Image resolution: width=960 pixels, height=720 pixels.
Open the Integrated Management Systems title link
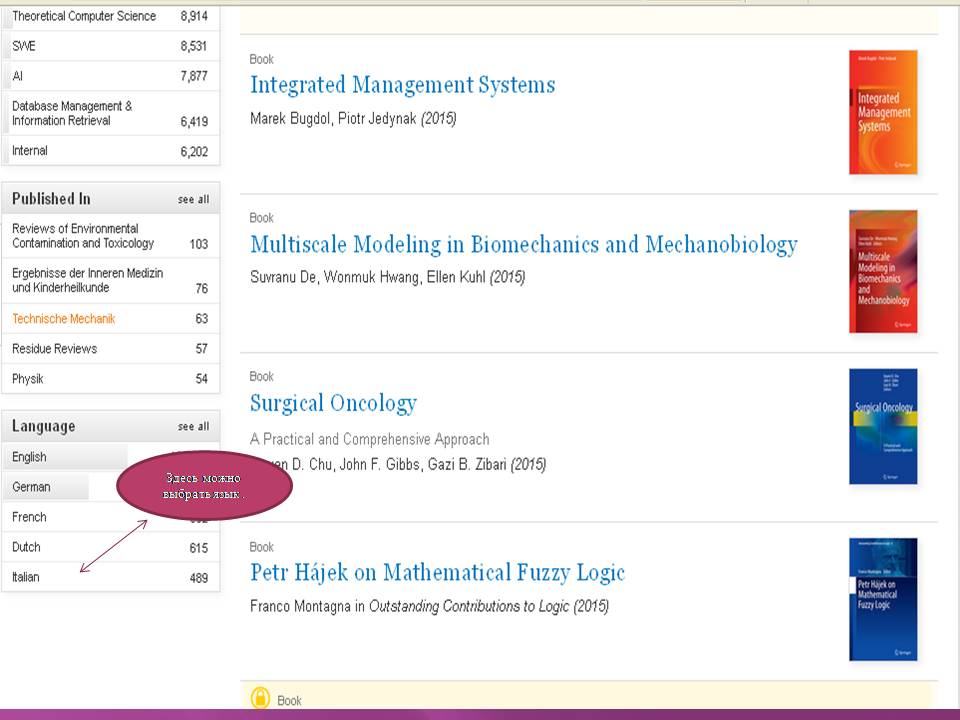[402, 85]
